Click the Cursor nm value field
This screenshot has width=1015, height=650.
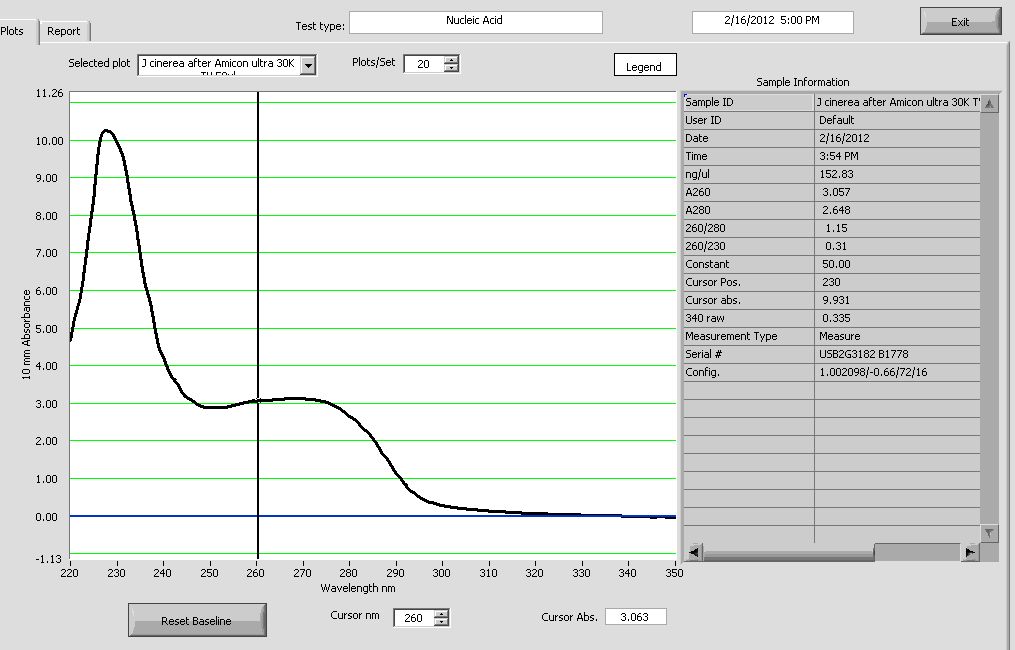tap(413, 618)
